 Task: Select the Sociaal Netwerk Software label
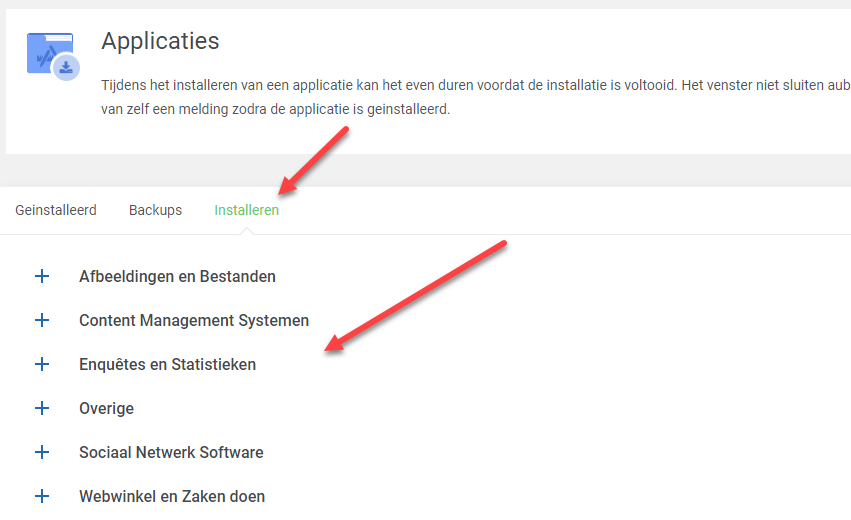point(171,452)
